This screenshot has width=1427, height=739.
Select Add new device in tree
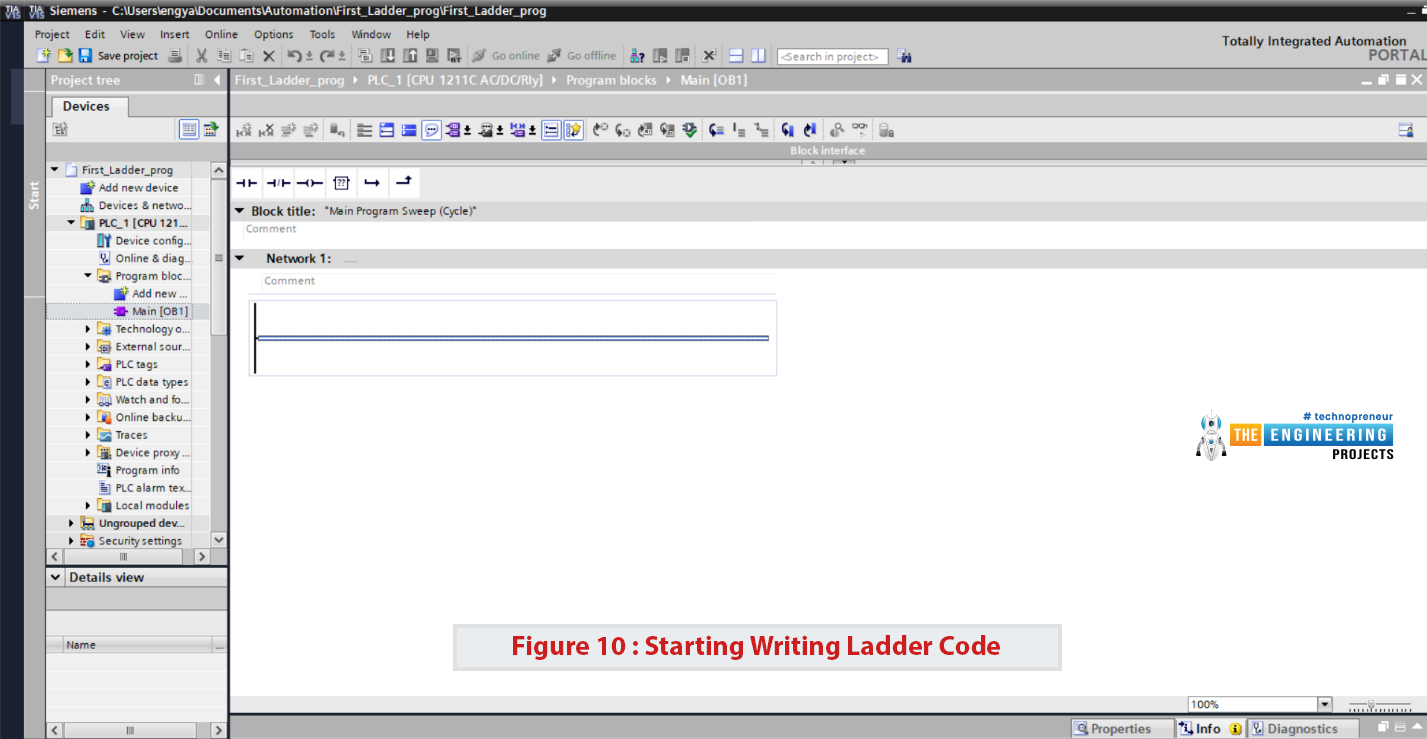tap(129, 188)
